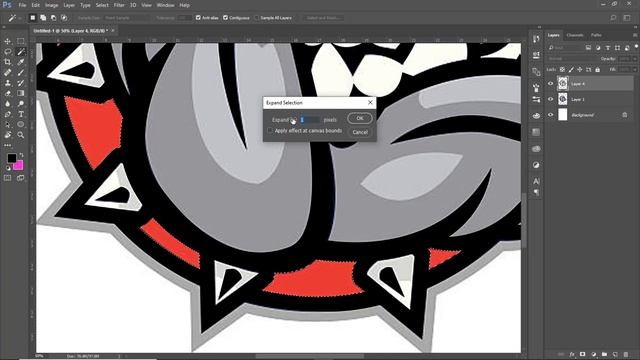Select the Clone Stamp tool
The width and height of the screenshot is (640, 360).
[x=7, y=83]
